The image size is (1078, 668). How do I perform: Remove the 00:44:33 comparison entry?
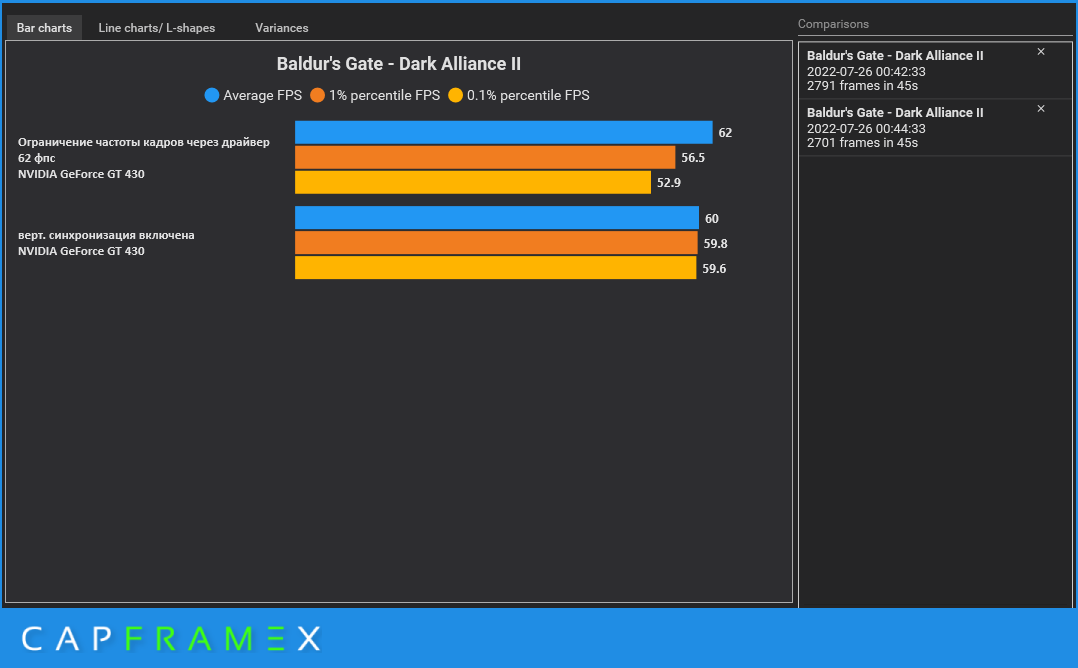tap(1041, 109)
